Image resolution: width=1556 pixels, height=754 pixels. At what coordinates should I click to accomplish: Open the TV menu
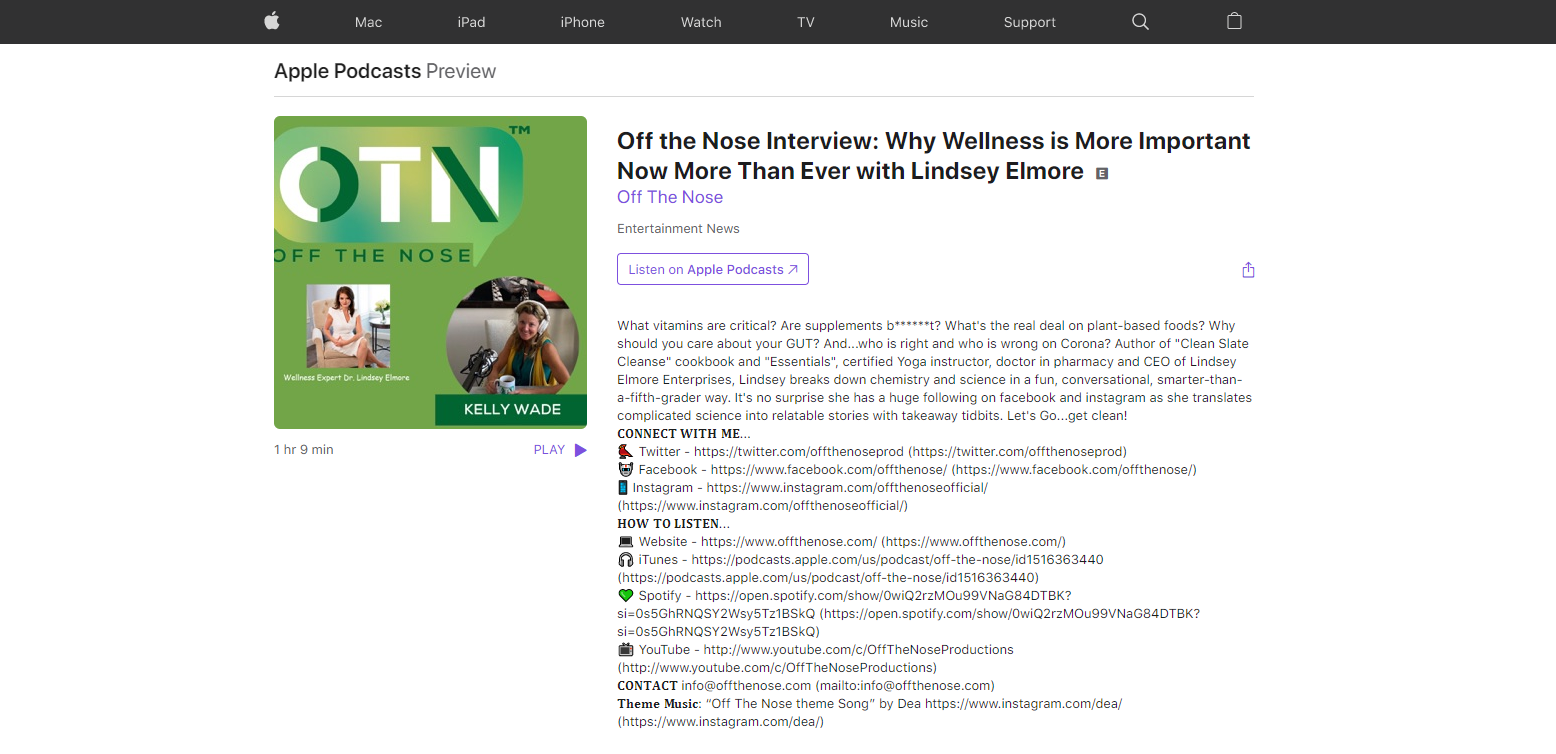pyautogui.click(x=806, y=22)
